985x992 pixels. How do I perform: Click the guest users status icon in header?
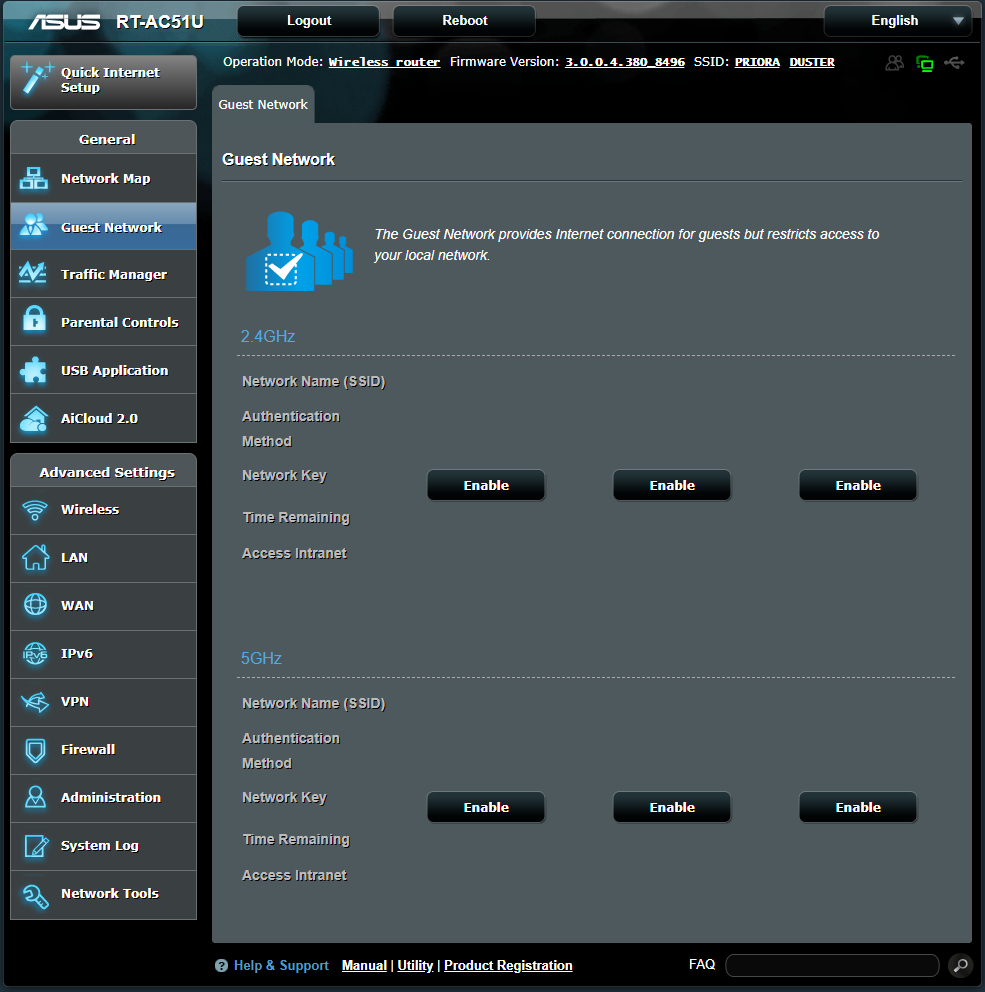click(x=895, y=63)
